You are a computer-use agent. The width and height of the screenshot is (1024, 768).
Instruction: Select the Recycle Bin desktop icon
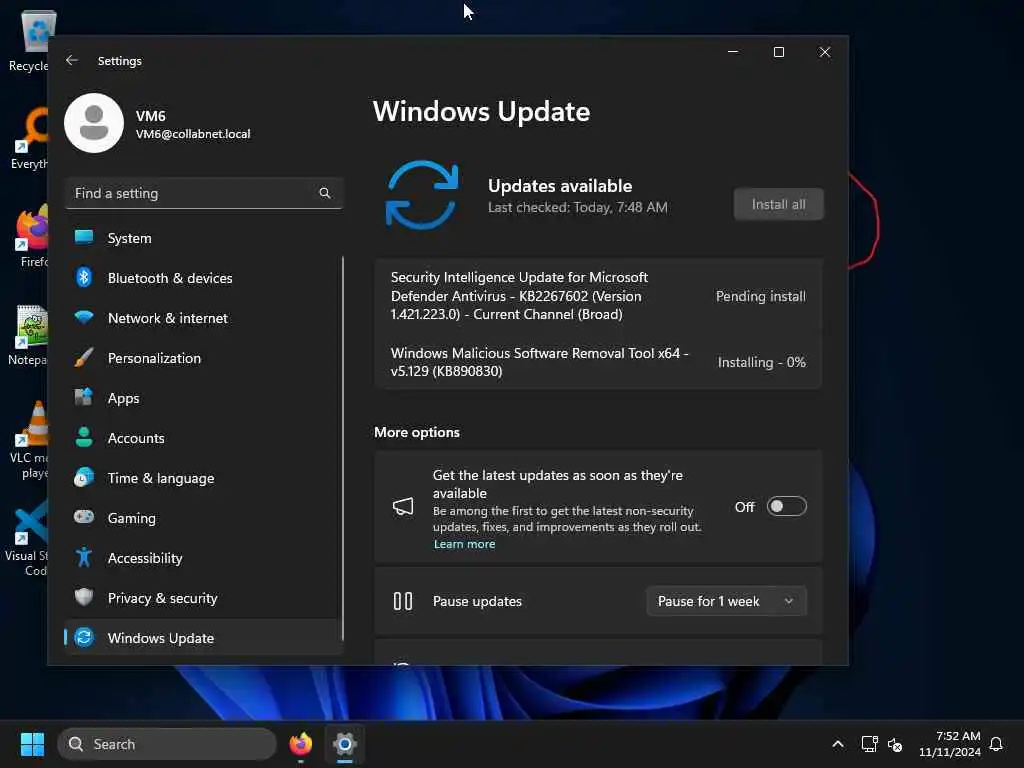[x=29, y=40]
